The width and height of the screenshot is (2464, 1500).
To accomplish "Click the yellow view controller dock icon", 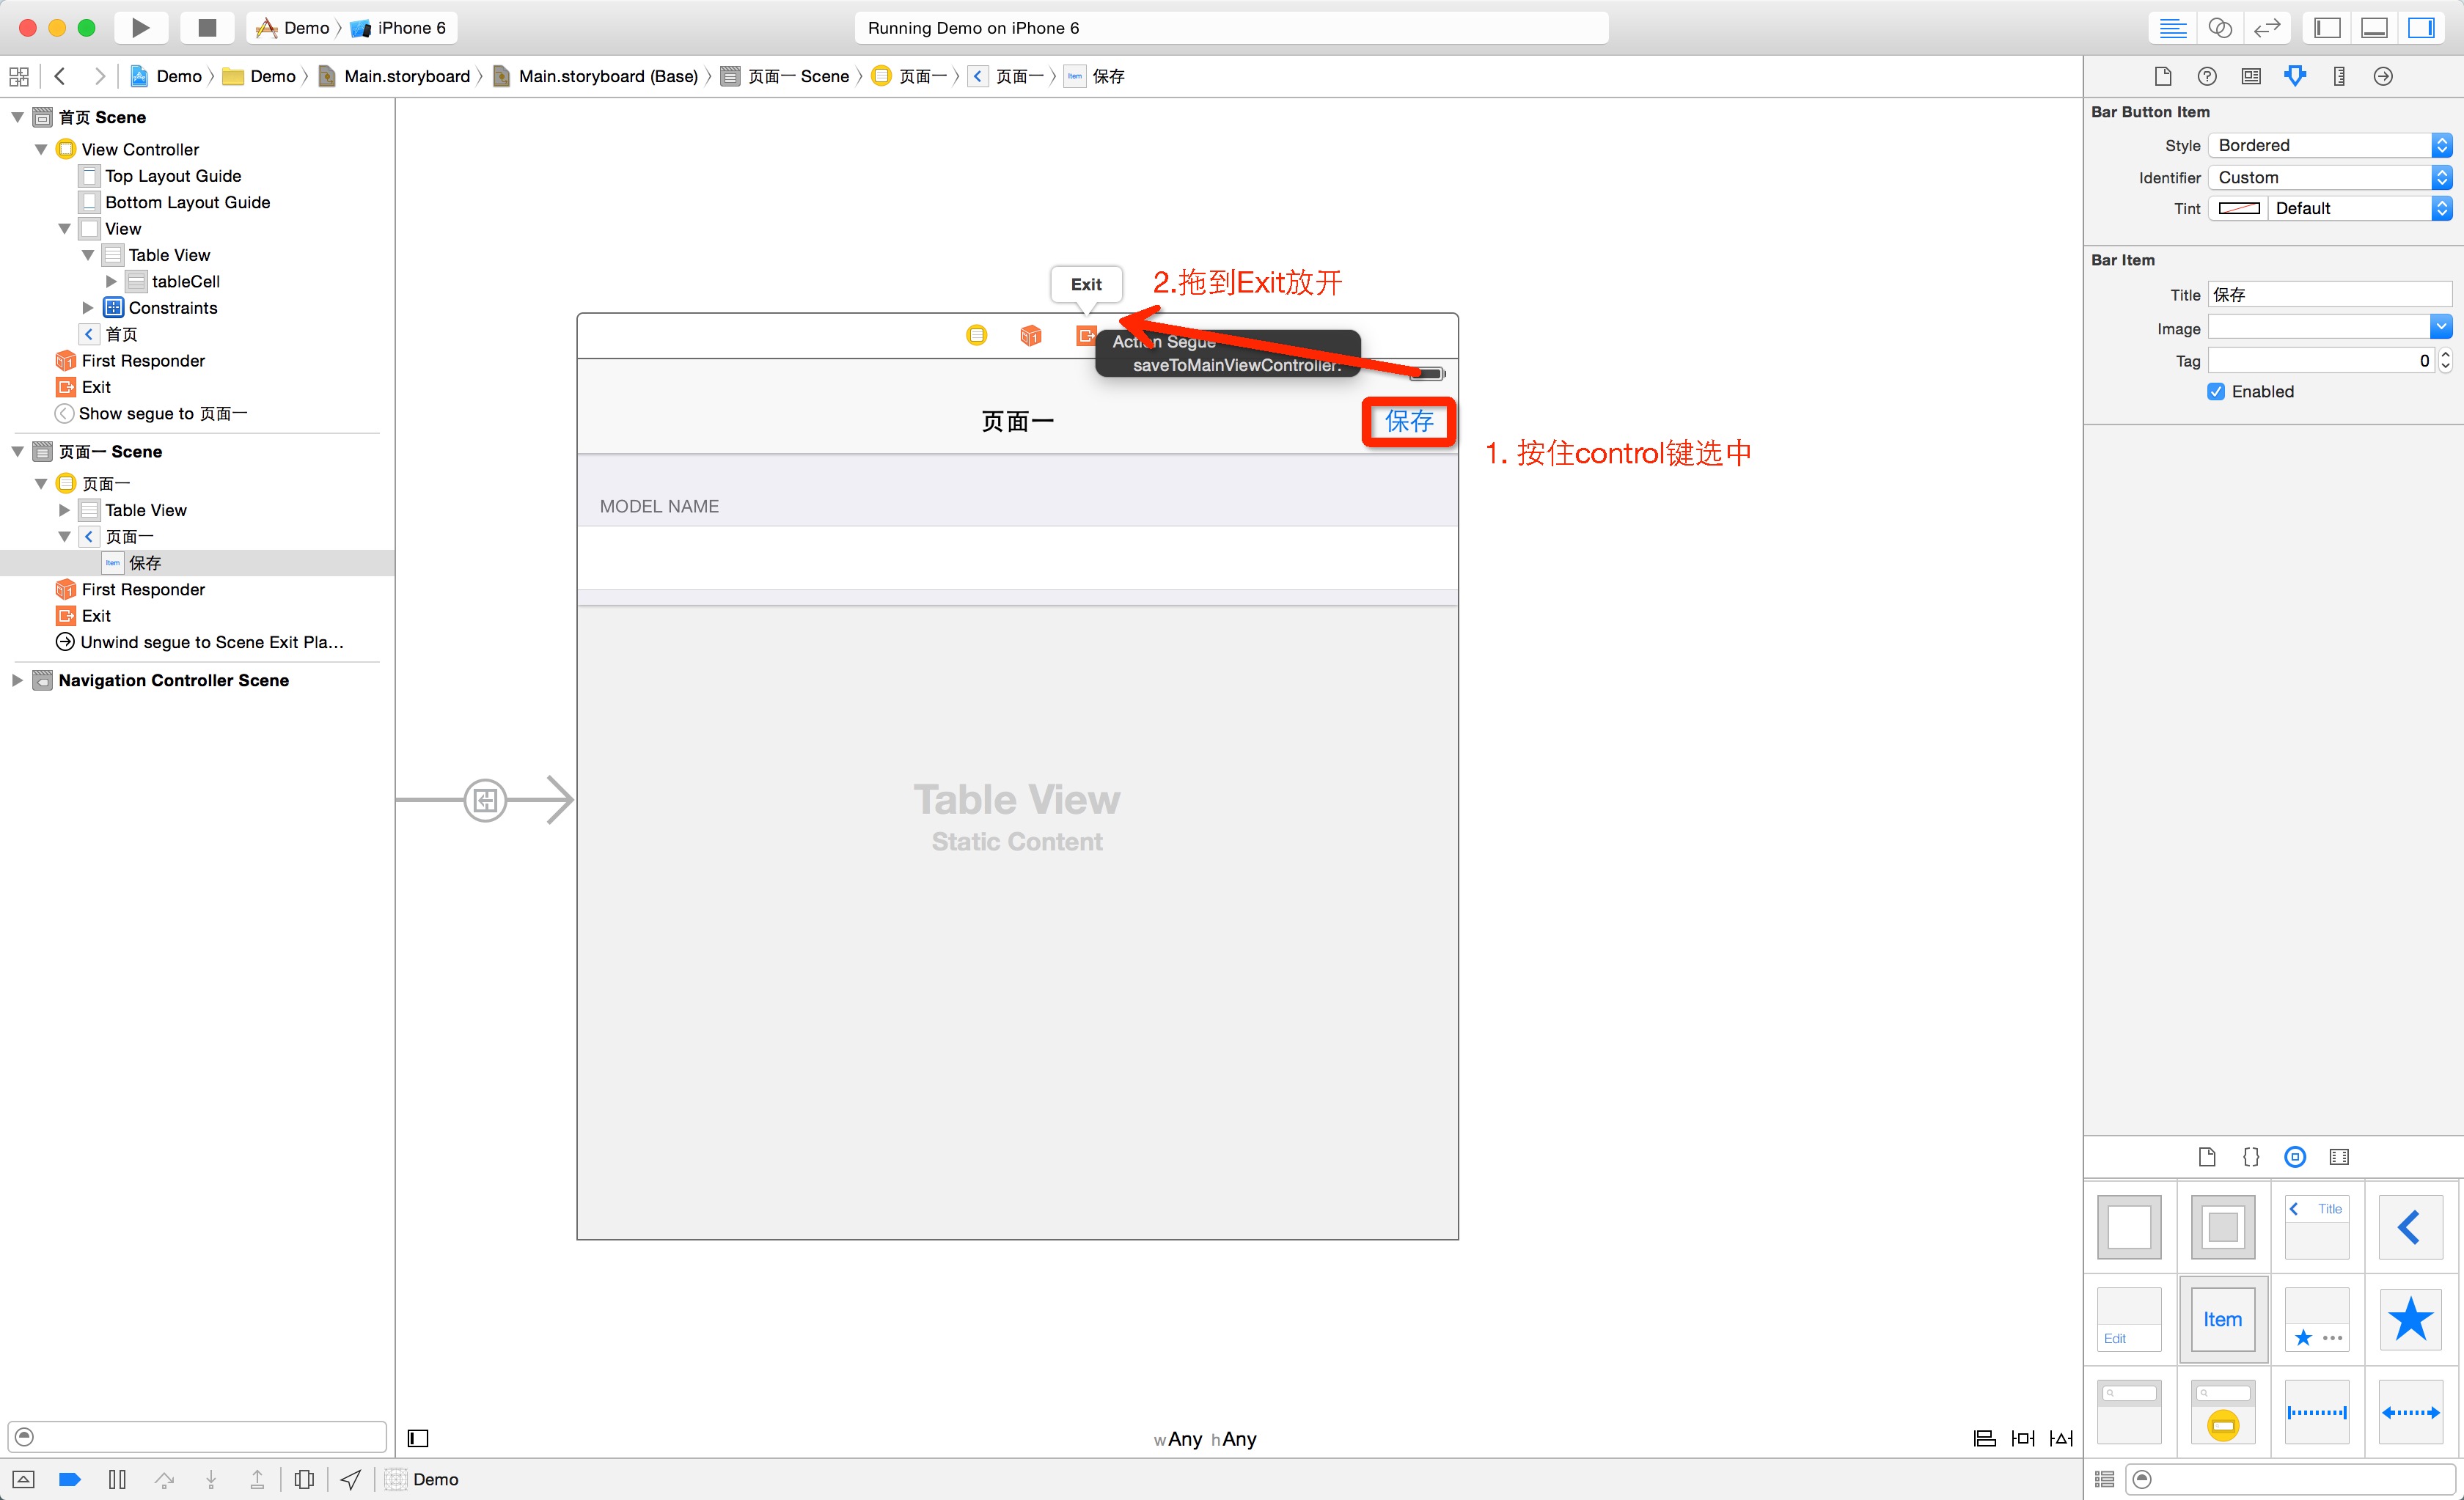I will 977,335.
